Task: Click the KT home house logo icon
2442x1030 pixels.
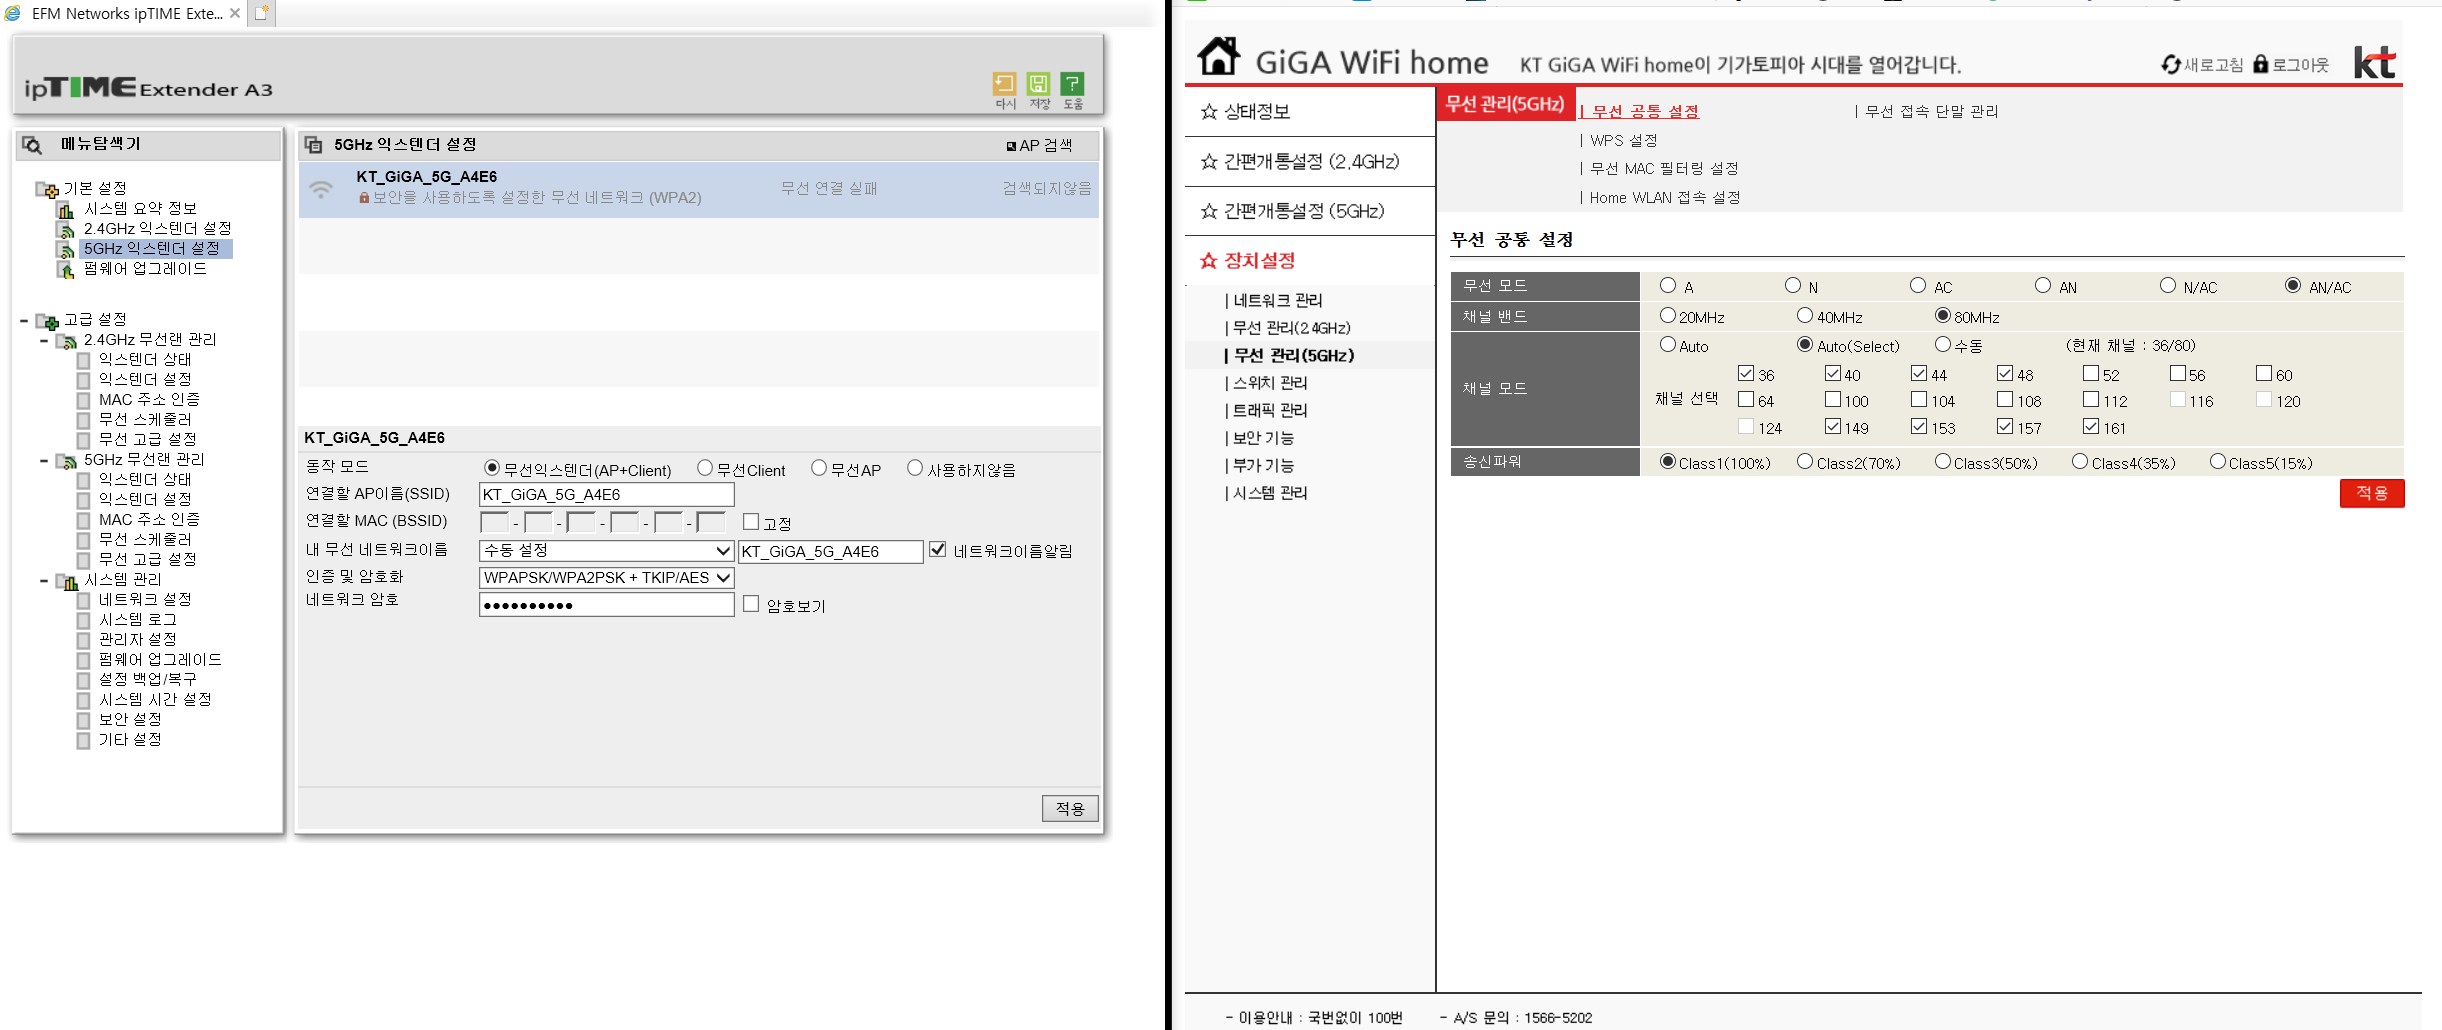Action: coord(1219,56)
